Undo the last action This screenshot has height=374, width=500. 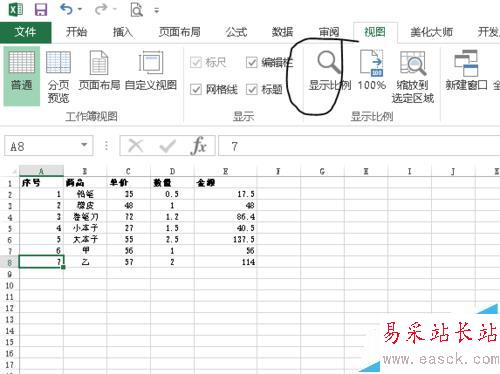tap(66, 9)
